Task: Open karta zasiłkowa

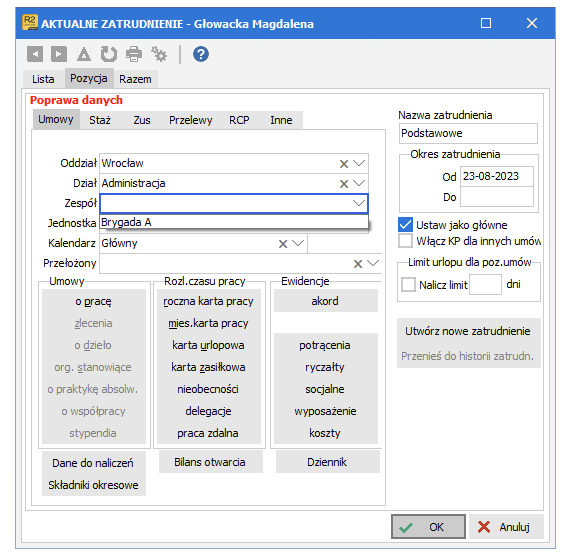Action: (209, 367)
